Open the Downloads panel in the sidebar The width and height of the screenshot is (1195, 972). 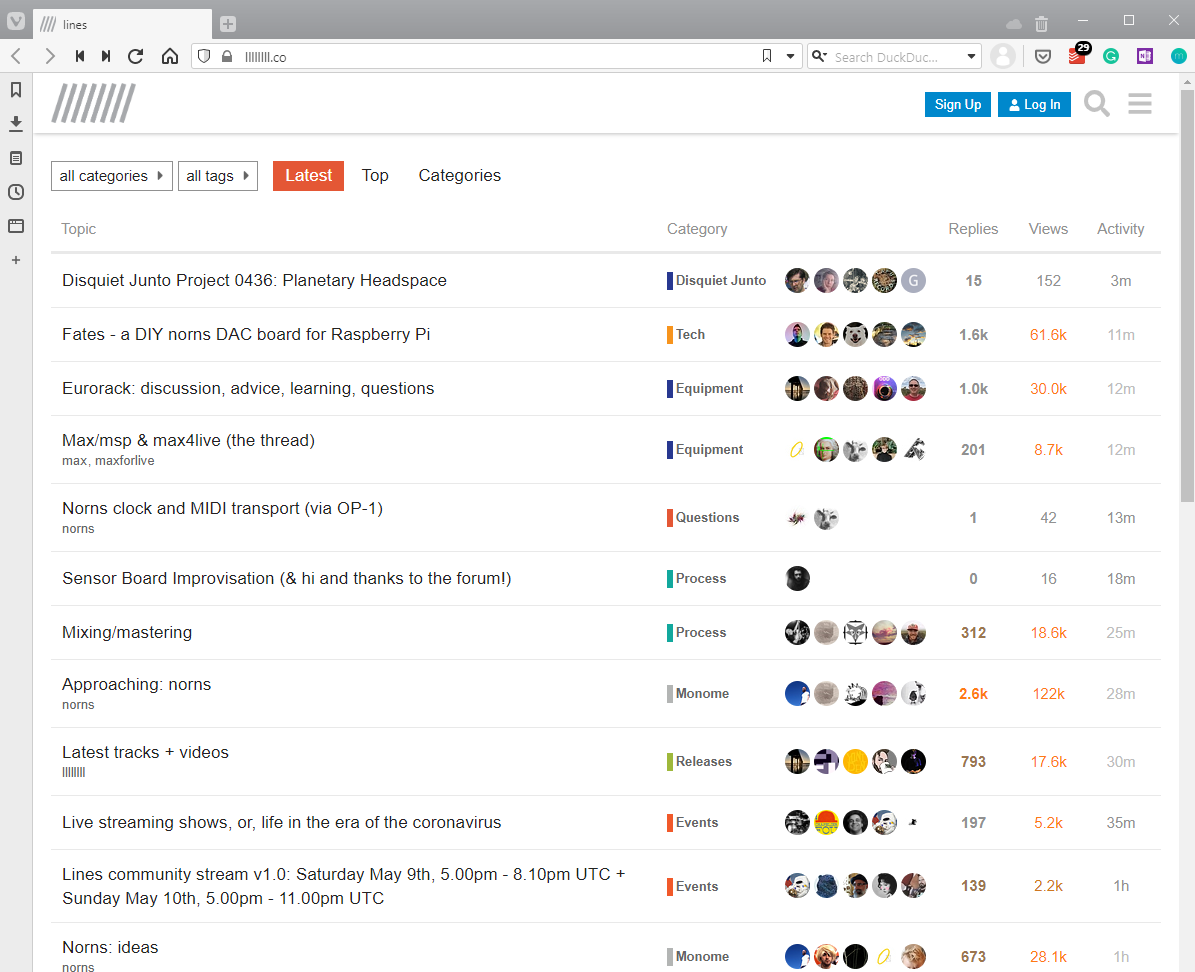pyautogui.click(x=16, y=124)
